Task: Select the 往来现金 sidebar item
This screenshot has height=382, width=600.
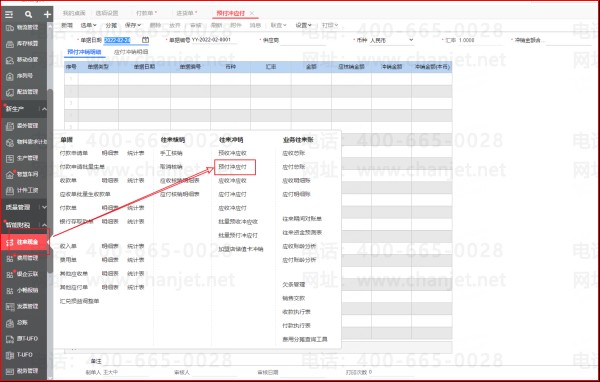Action: click(24, 242)
